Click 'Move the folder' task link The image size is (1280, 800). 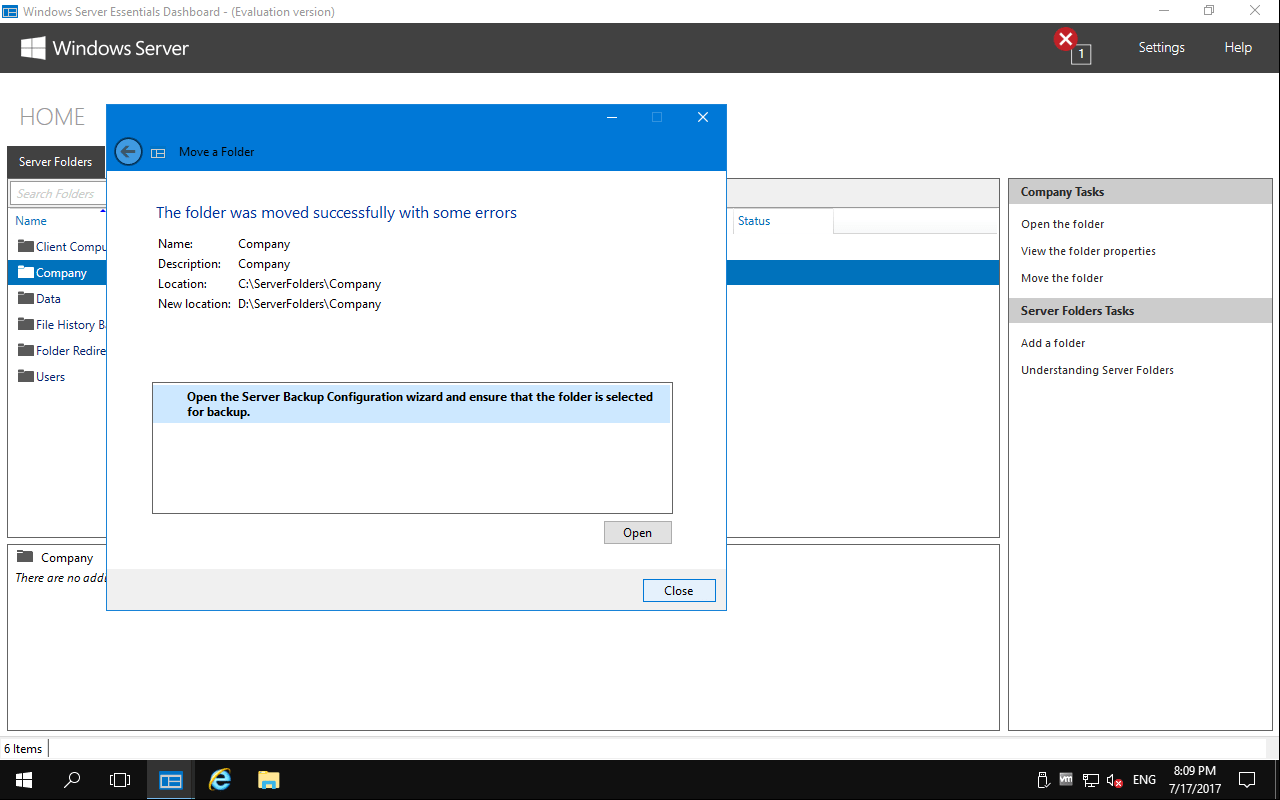click(x=1062, y=278)
